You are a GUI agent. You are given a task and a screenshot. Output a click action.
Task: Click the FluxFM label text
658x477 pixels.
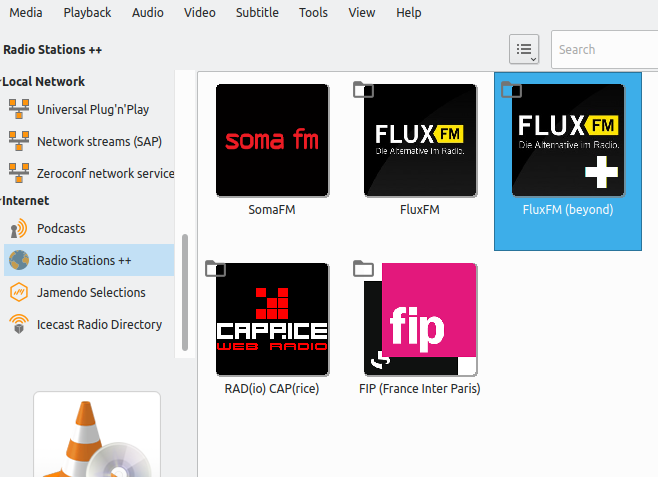(420, 209)
